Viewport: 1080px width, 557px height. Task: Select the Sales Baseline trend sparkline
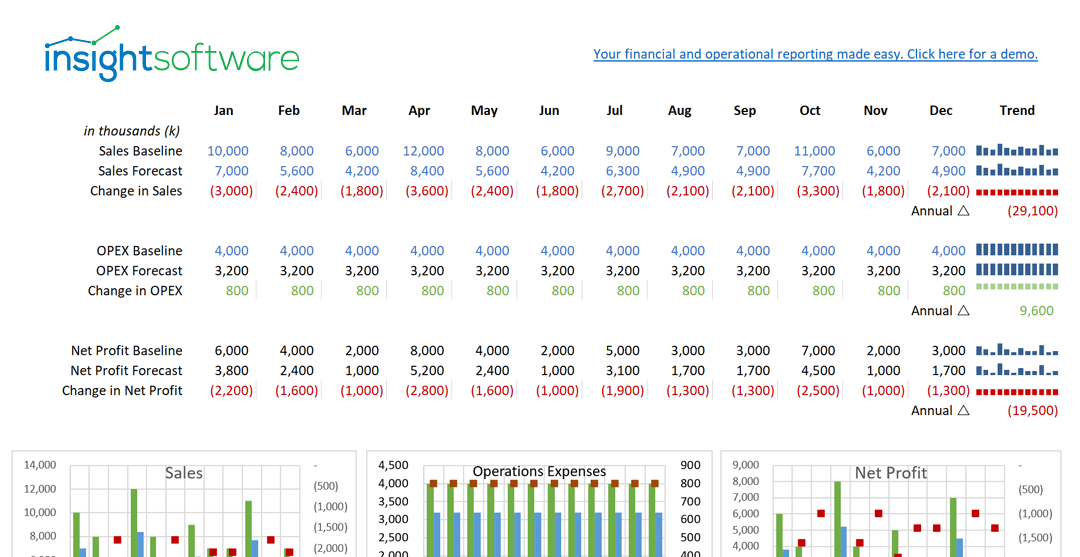[1017, 150]
